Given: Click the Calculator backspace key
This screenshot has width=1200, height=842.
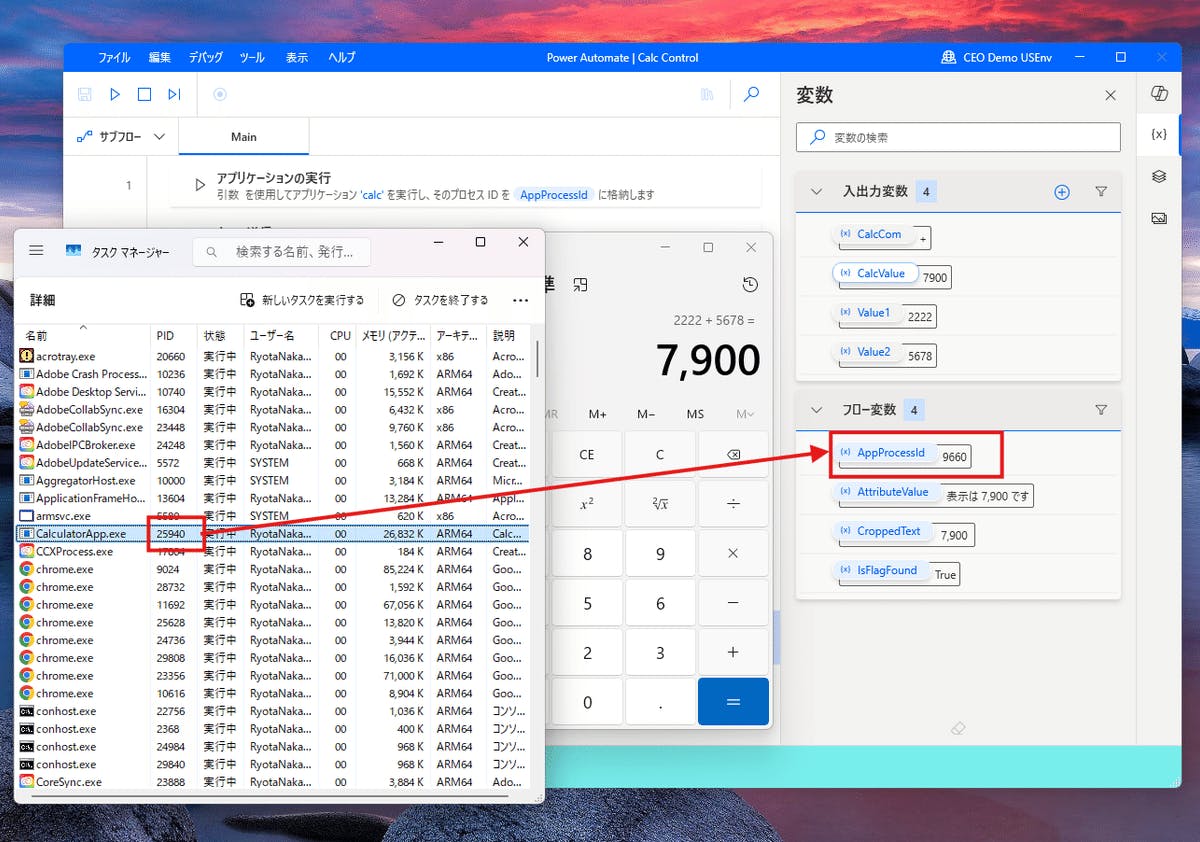Looking at the screenshot, I should pyautogui.click(x=733, y=455).
